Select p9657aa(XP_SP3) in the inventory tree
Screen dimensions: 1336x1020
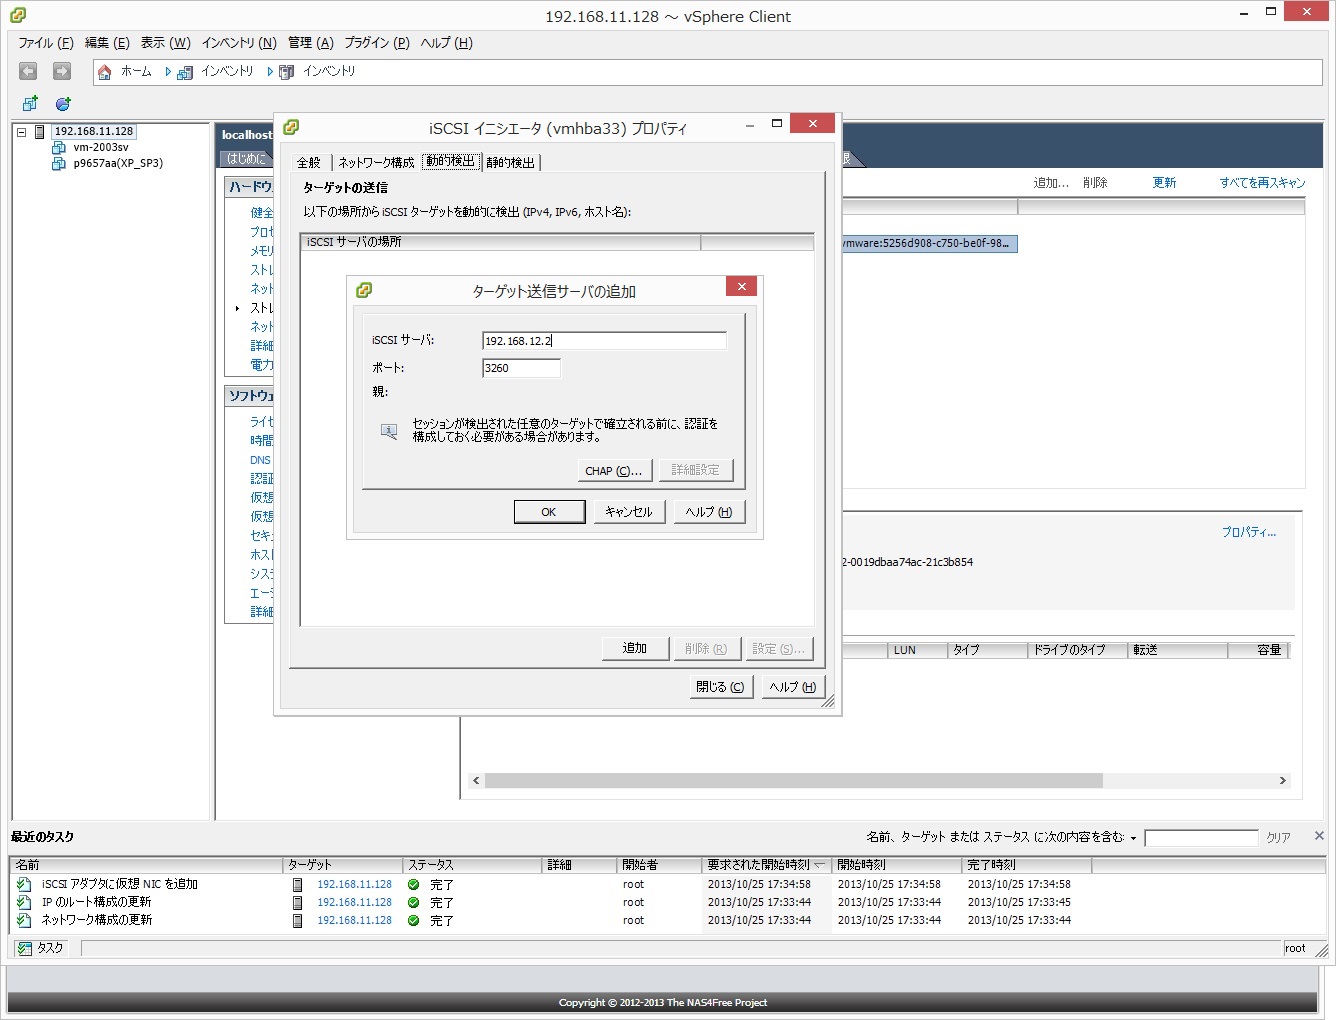(x=118, y=164)
